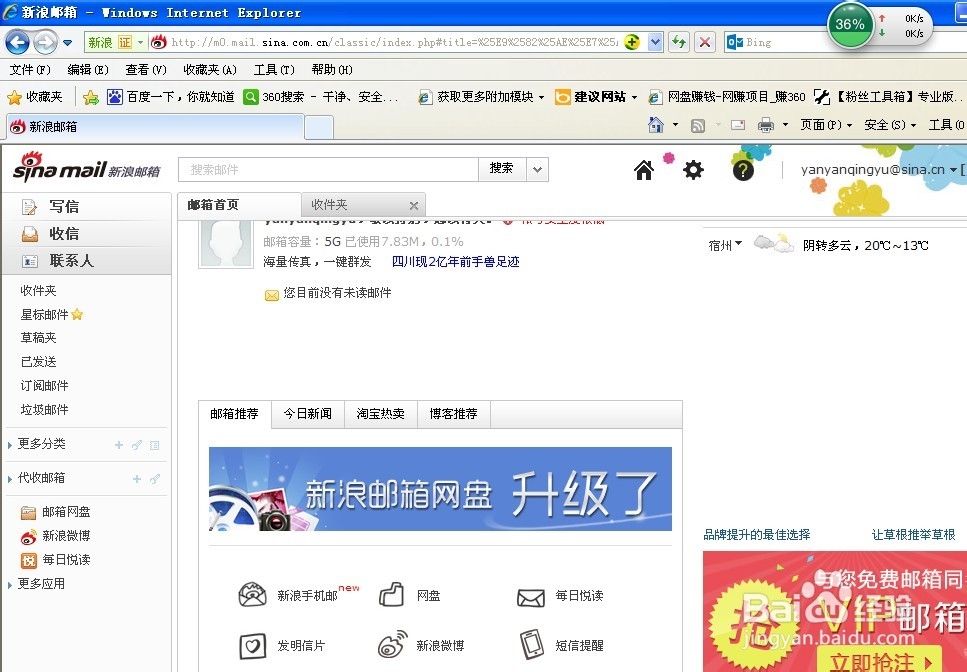Open the mailbox home house icon
This screenshot has height=672, width=967.
[644, 170]
